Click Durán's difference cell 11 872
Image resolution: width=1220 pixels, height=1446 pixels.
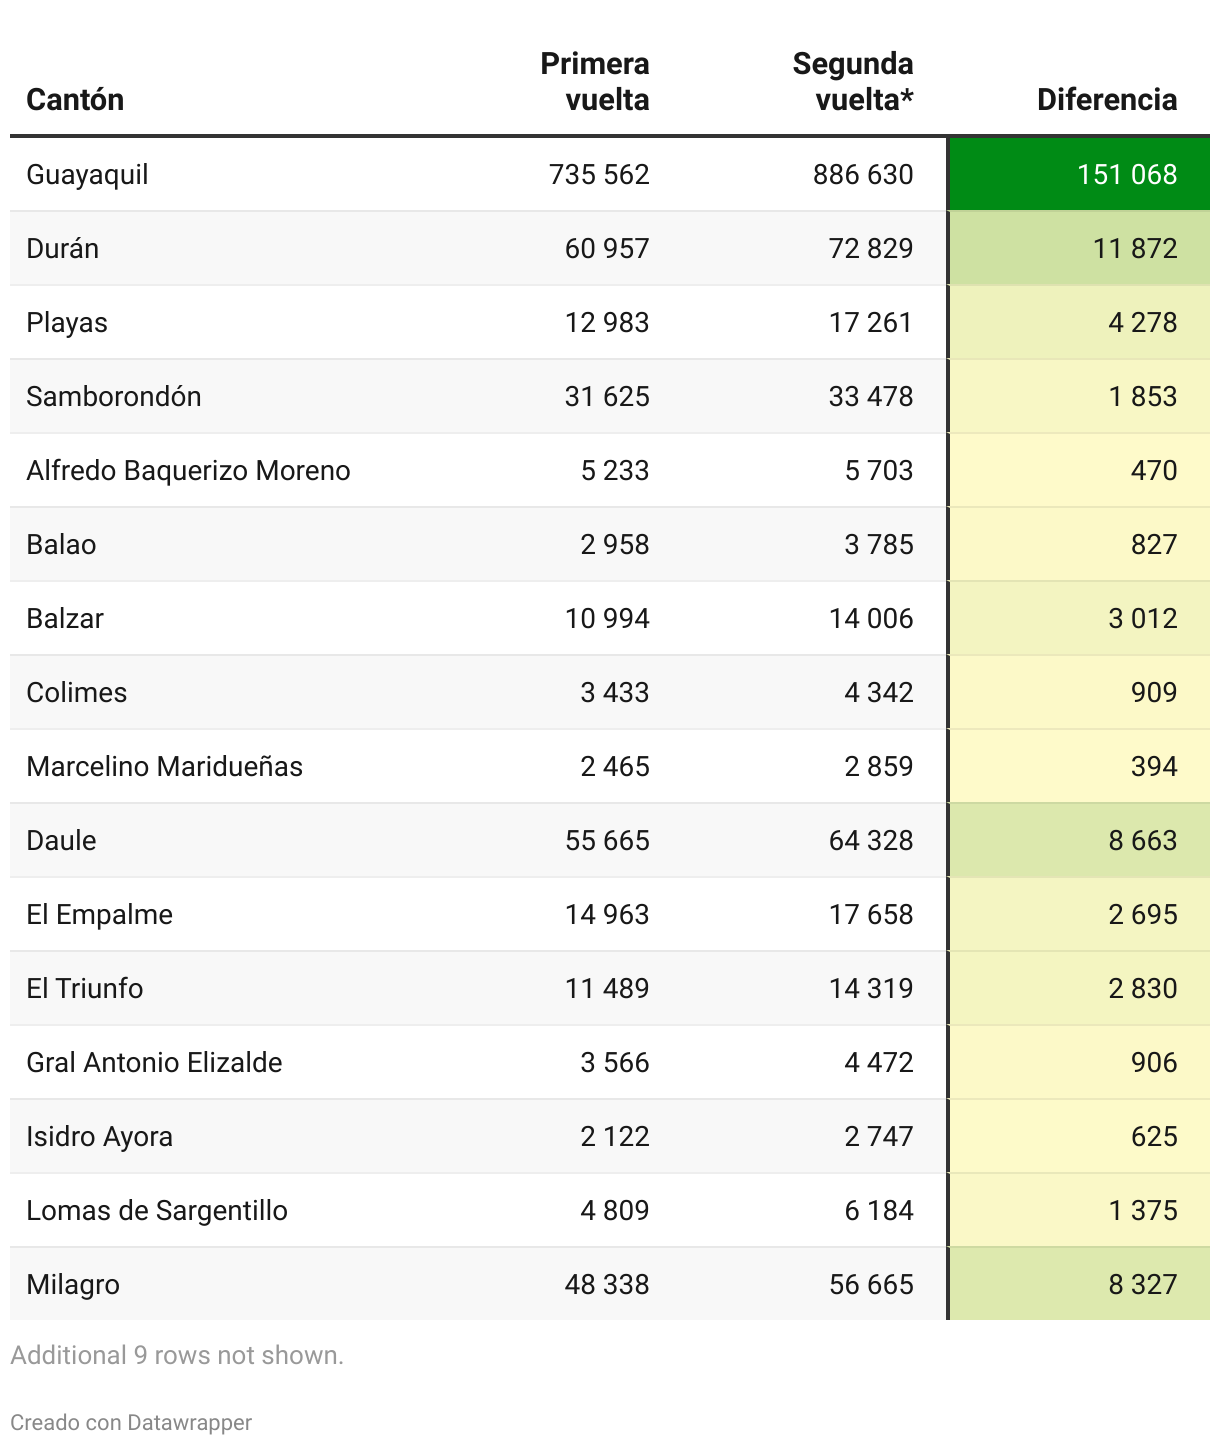click(x=1079, y=248)
